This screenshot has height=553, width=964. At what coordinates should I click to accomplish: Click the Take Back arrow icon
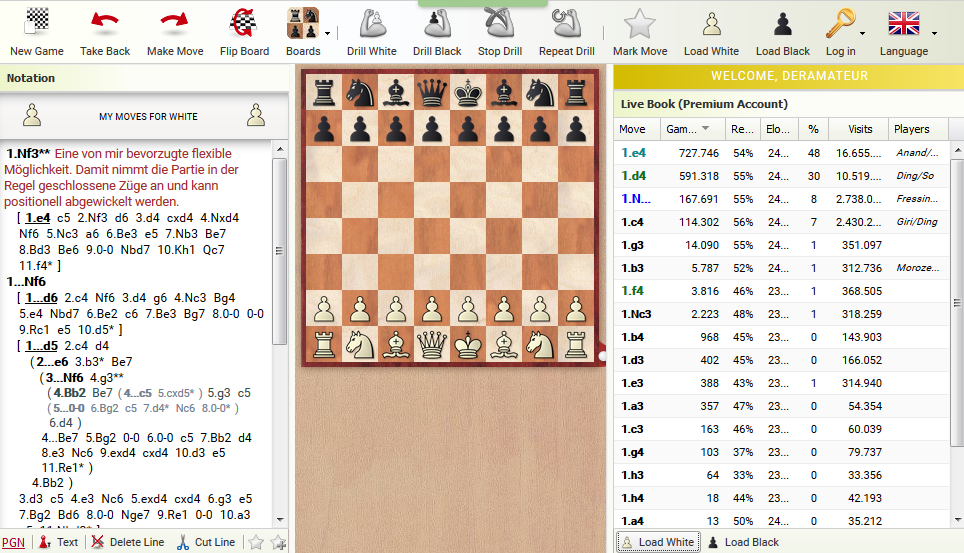(x=105, y=23)
